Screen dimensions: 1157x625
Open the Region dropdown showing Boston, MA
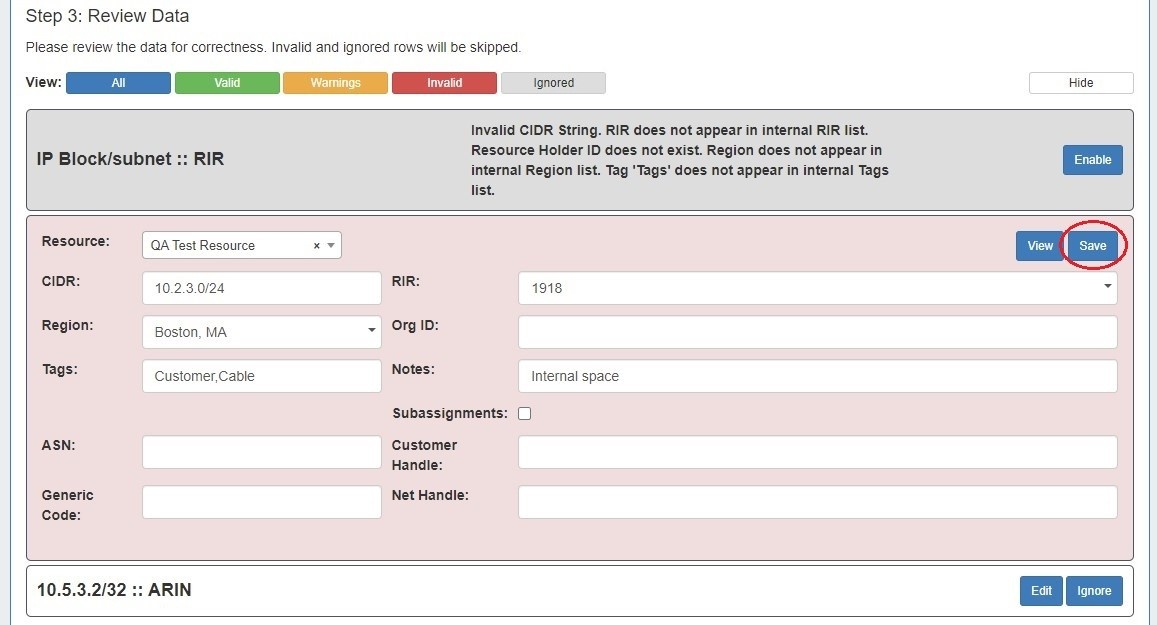(x=371, y=332)
